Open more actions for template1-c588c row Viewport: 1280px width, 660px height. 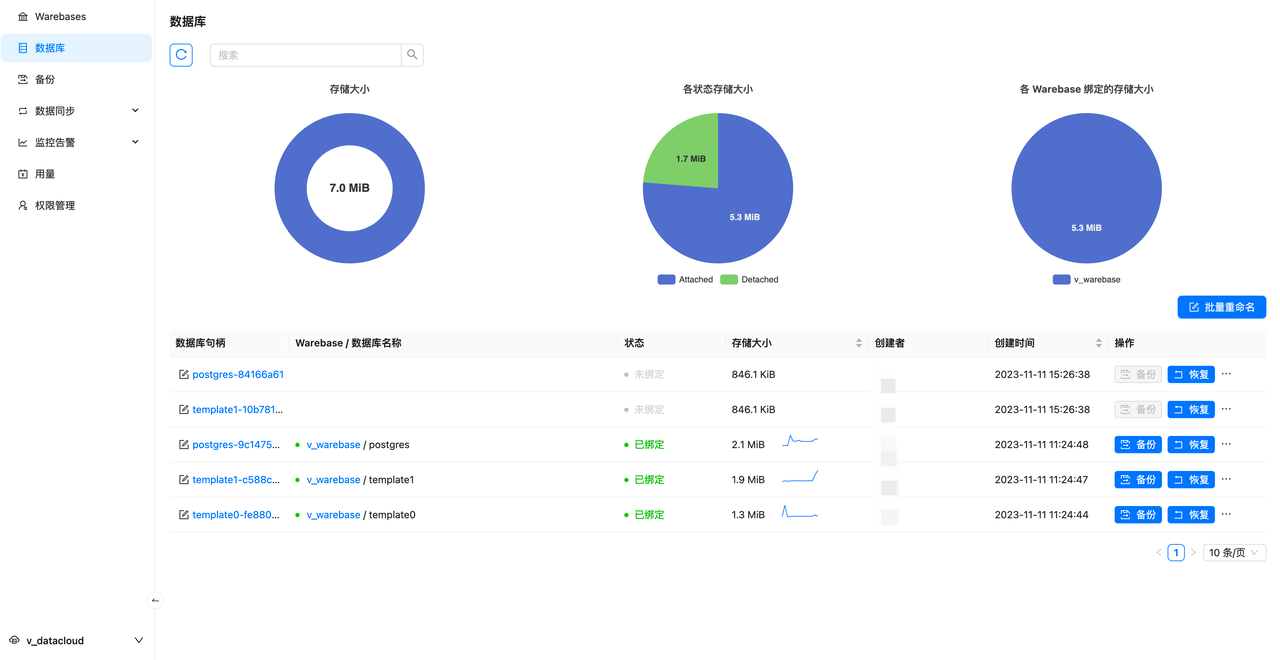[1227, 479]
